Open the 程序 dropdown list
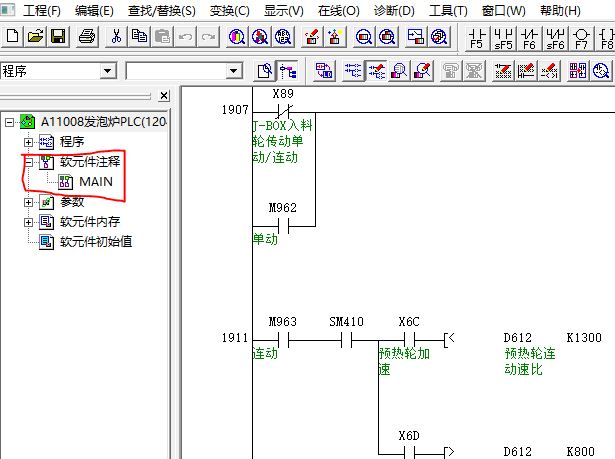Image resolution: width=615 pixels, height=459 pixels. [x=108, y=71]
